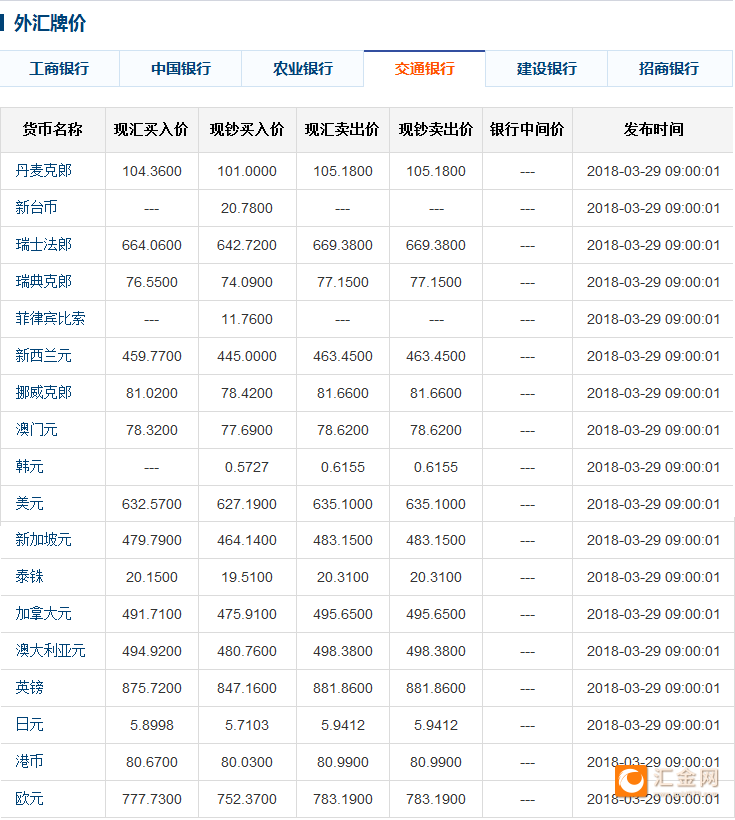Viewport: 735px width, 820px height.
Task: Select the 104.3600 value in 丹麦克郎 row
Action: pos(152,172)
